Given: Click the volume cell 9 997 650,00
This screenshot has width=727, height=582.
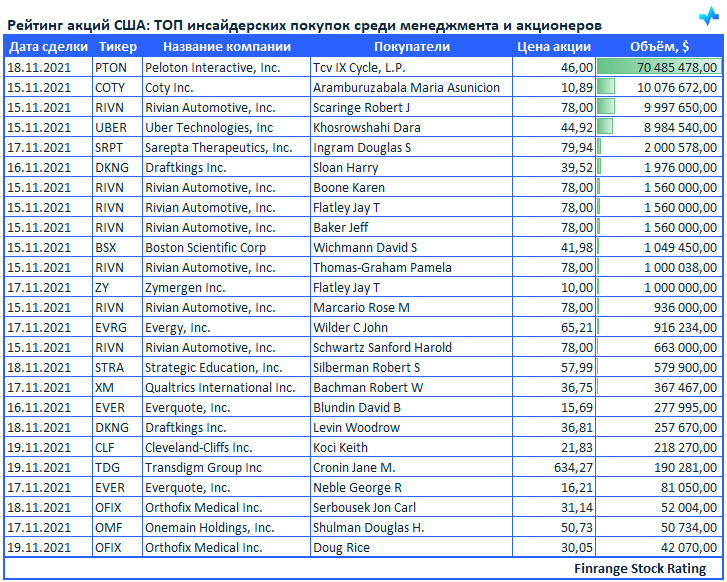Looking at the screenshot, I should [659, 107].
